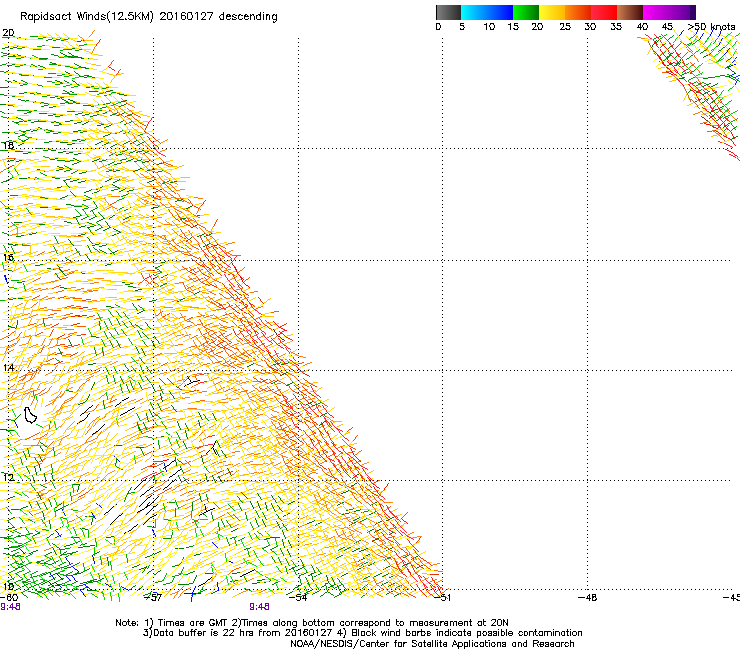Screen dimensions: 740x650
Task: Click the '-48' longitude axis label
Action: 587,597
